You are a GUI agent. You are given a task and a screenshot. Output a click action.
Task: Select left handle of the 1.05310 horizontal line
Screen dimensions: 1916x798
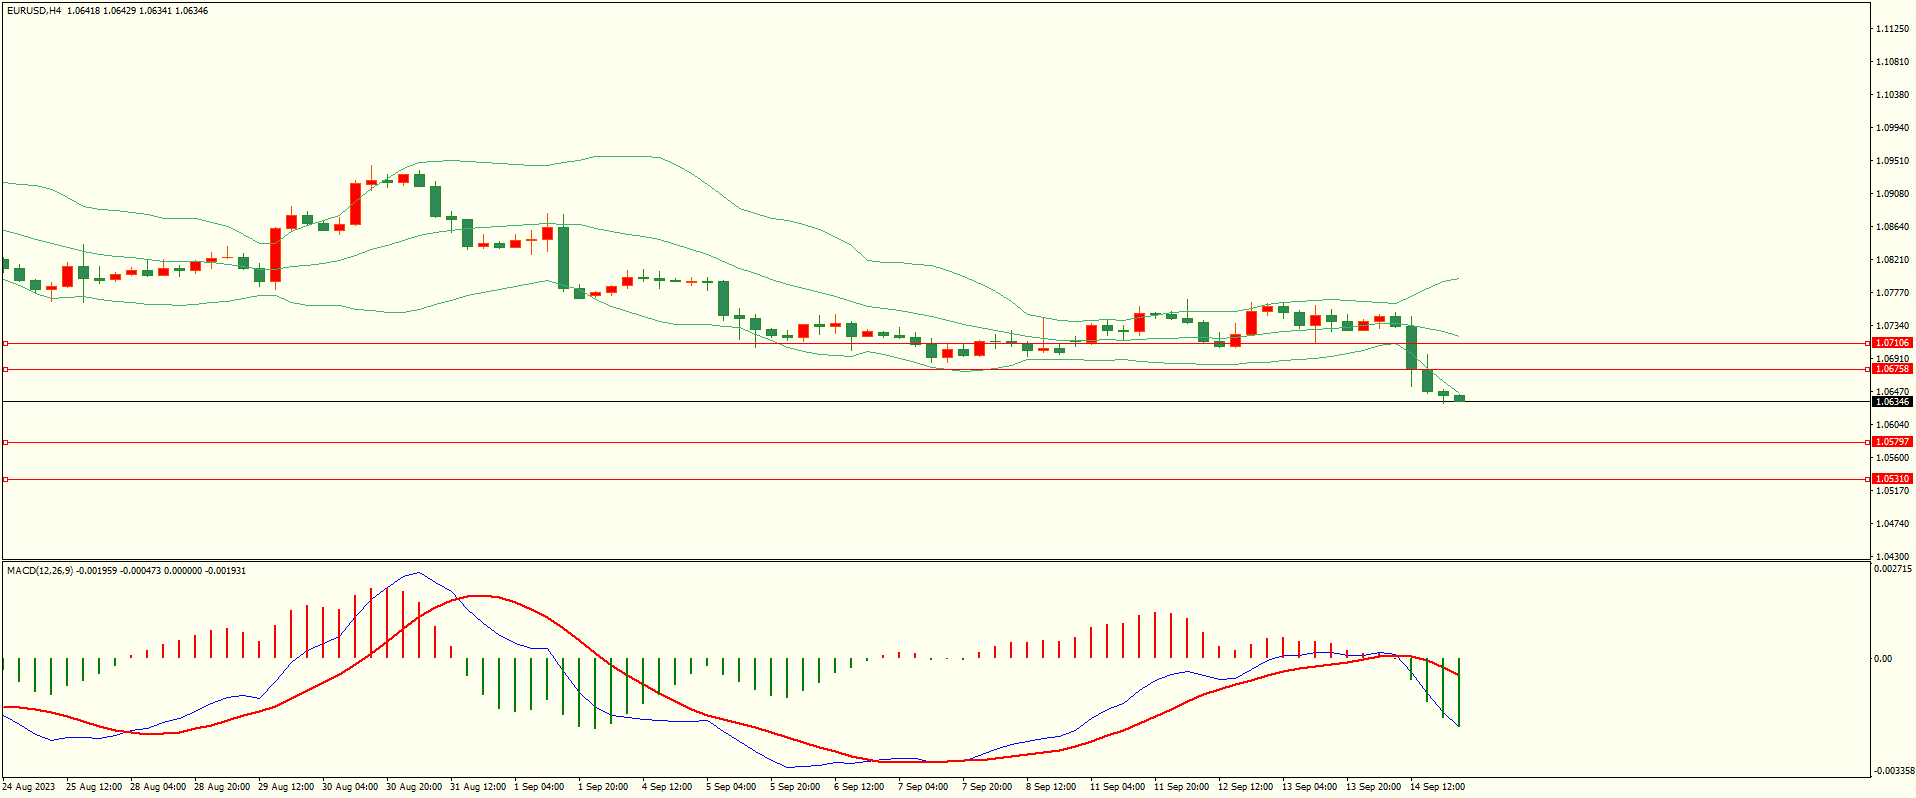point(5,480)
